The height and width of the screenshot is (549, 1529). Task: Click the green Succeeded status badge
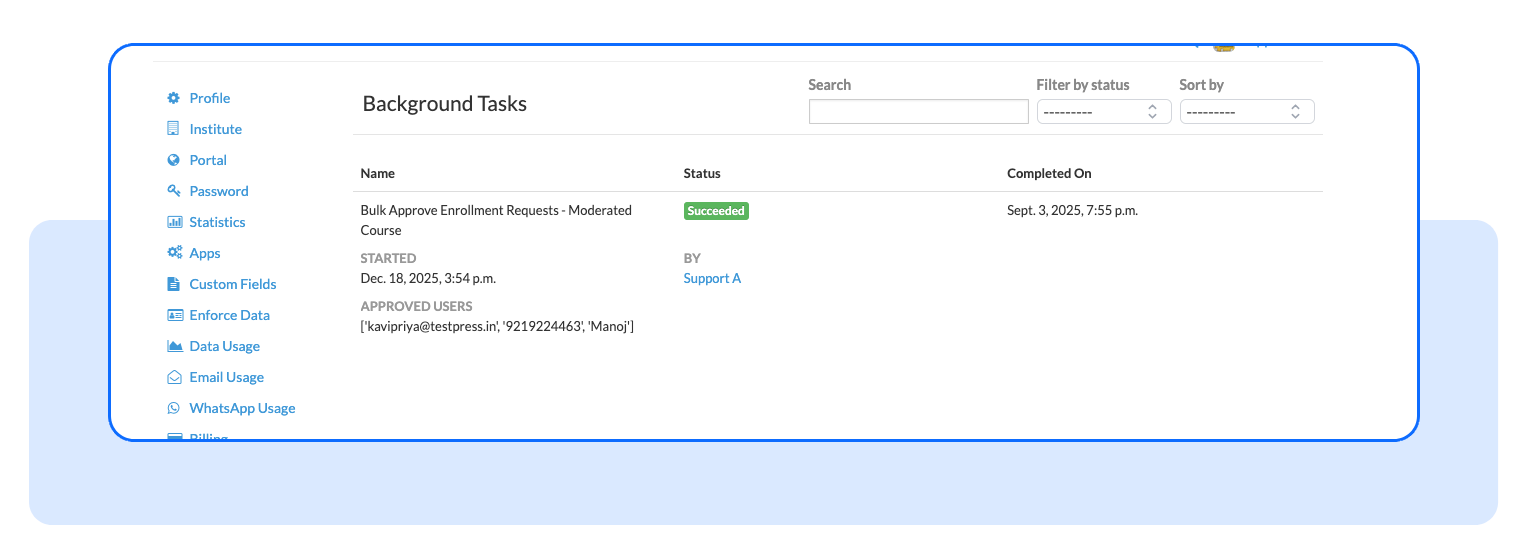[x=716, y=211]
